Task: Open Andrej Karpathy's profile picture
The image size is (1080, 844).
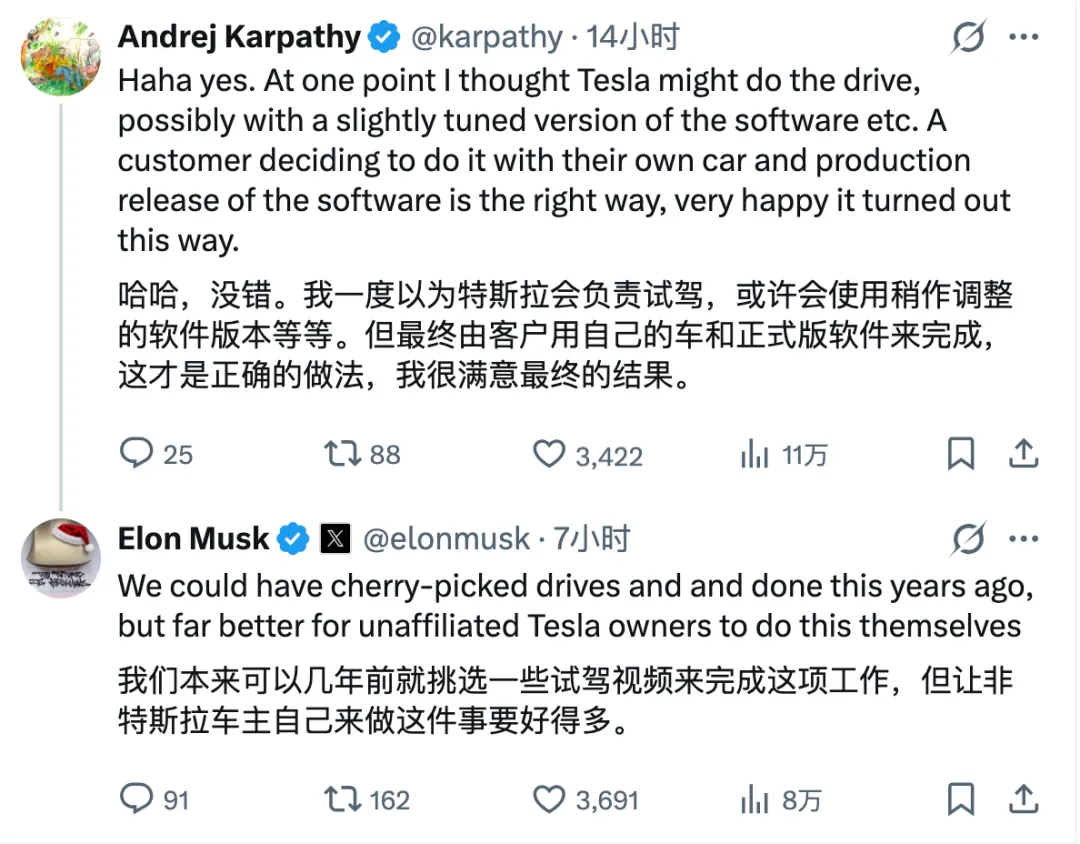Action: [61, 56]
